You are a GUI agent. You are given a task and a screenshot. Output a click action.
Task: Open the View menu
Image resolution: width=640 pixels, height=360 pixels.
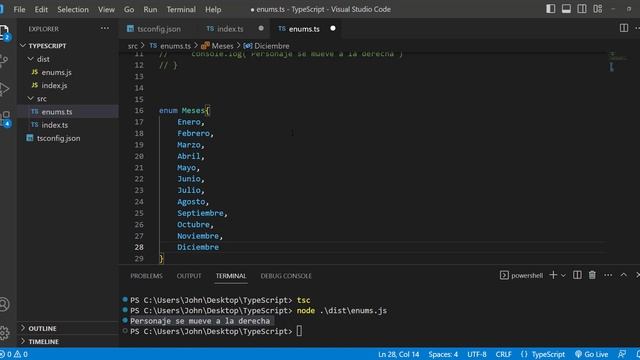click(x=106, y=9)
